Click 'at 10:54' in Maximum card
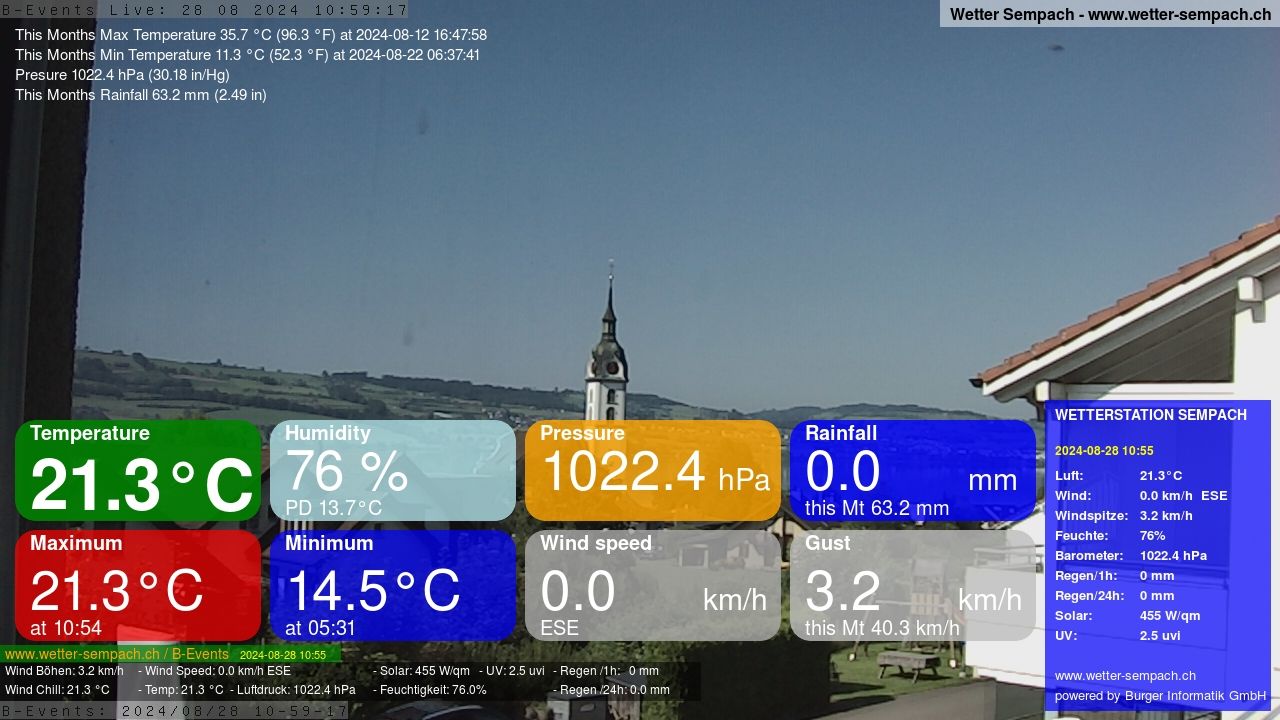 (66, 628)
